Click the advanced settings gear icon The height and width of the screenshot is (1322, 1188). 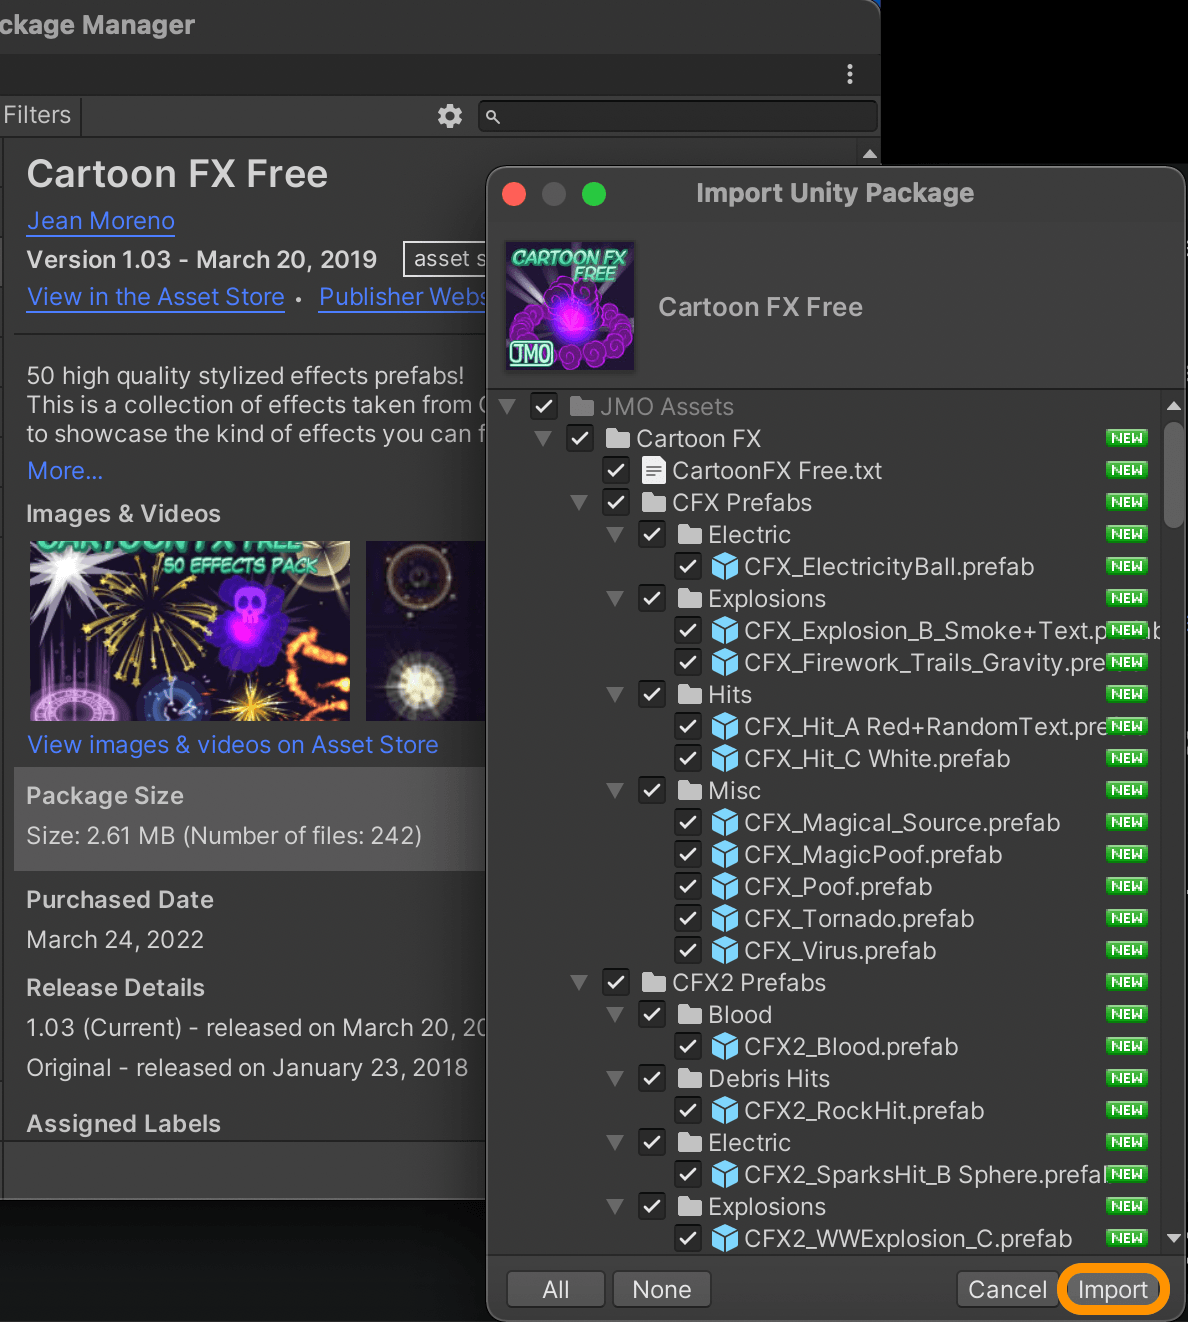pos(449,116)
